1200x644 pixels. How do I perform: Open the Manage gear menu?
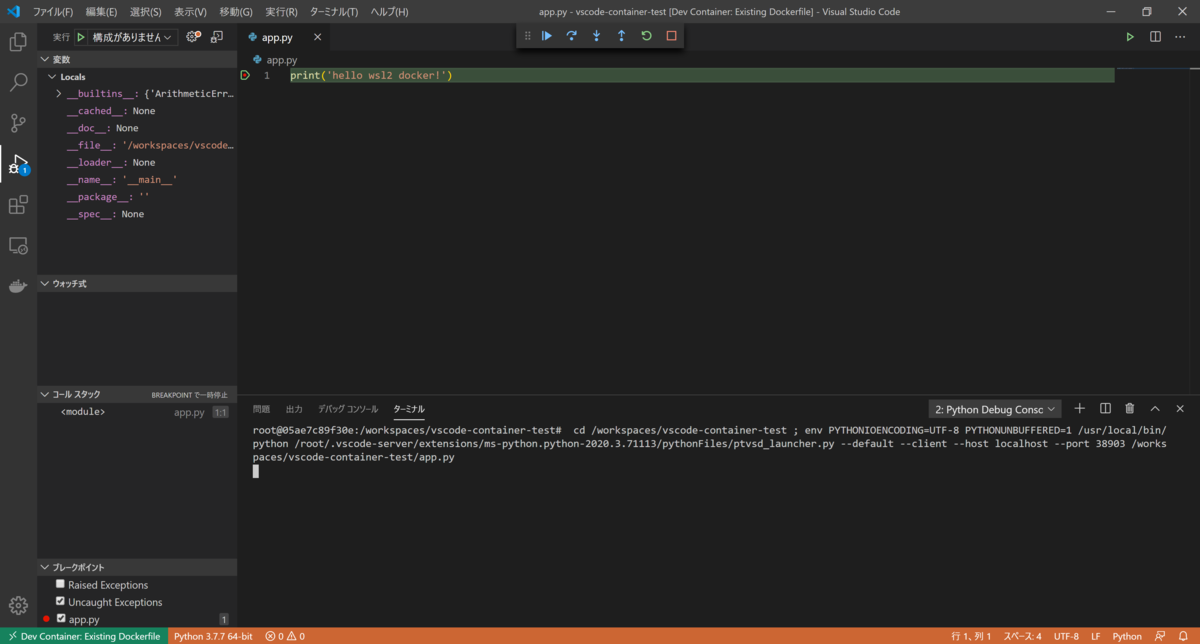point(18,605)
